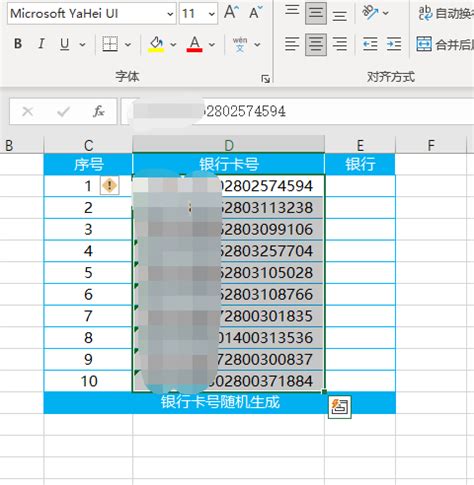Click the Decrease Indent icon
This screenshot has width=474, height=485.
coord(370,44)
